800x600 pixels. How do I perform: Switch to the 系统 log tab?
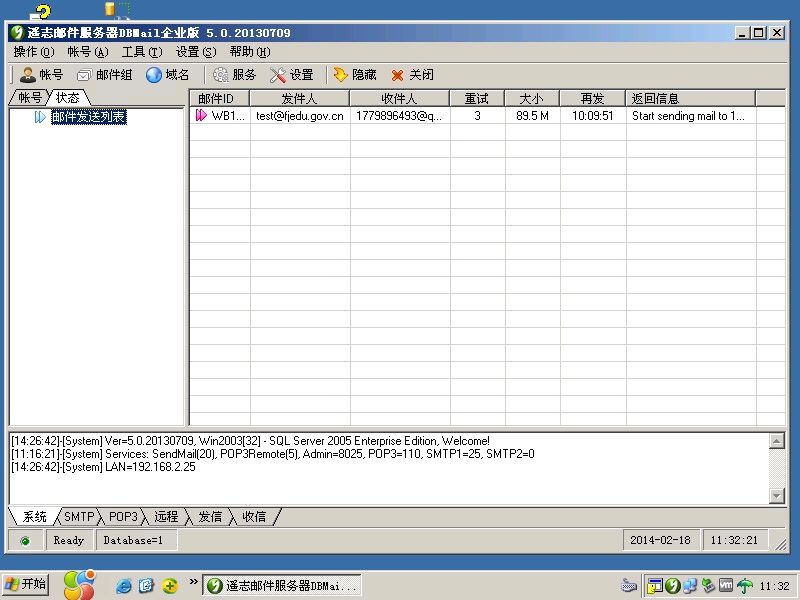[35, 517]
